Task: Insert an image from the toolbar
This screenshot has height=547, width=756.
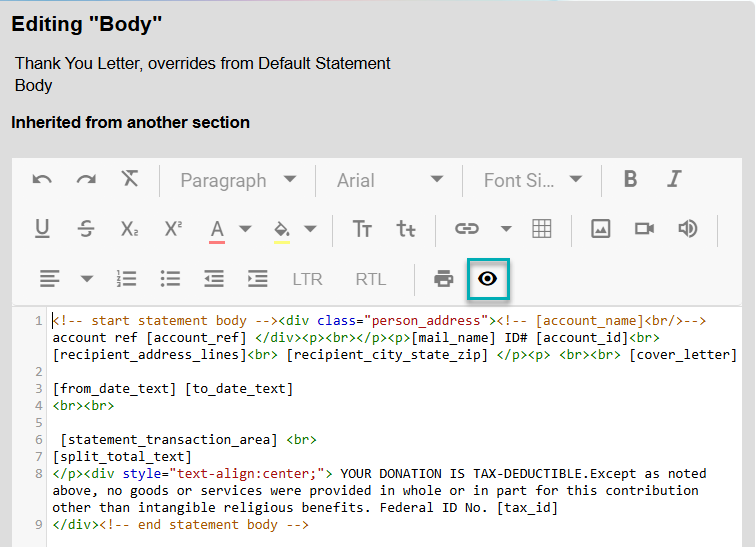Action: [600, 229]
